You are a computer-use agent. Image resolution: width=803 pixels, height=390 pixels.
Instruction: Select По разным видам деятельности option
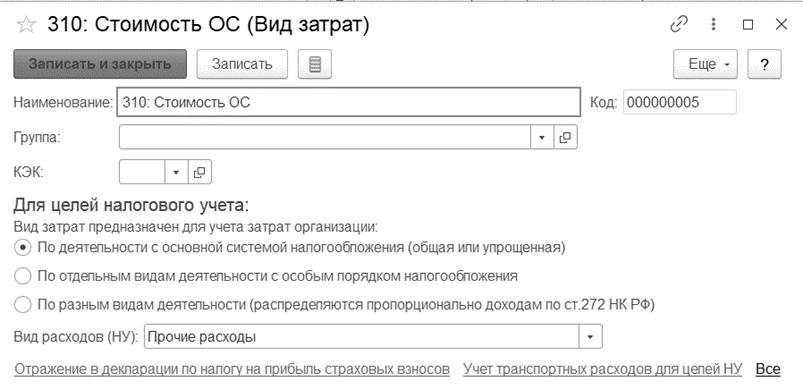click(x=334, y=305)
